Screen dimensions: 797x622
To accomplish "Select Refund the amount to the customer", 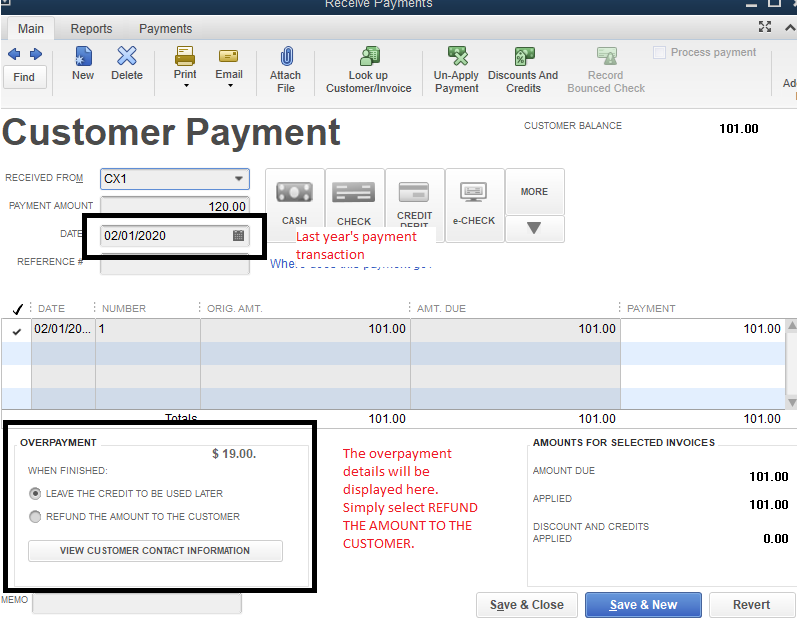I will point(35,517).
